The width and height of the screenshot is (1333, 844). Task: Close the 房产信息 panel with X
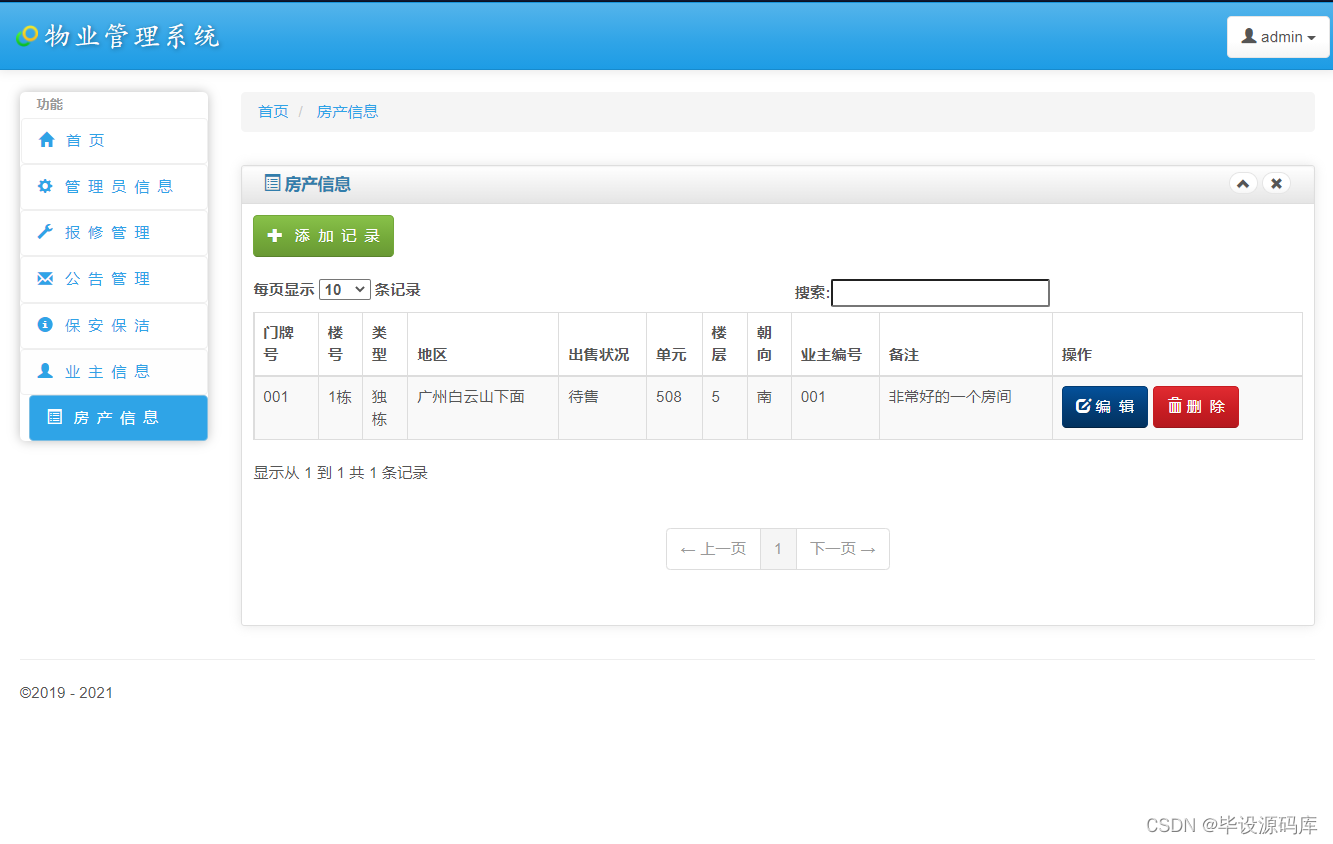(1276, 183)
